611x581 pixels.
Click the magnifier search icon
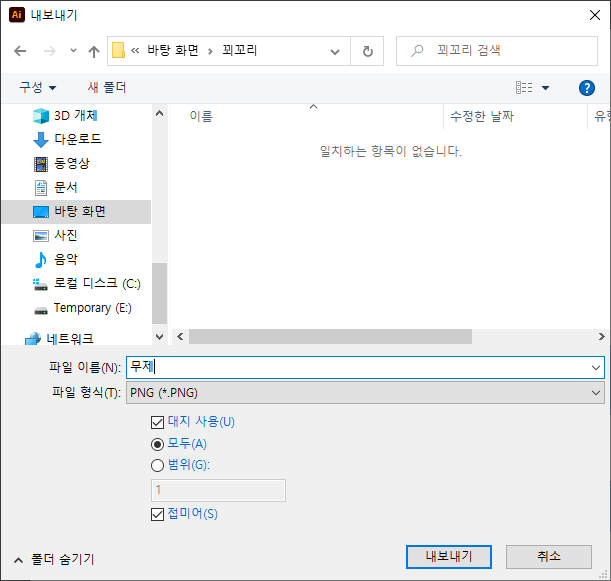point(417,51)
